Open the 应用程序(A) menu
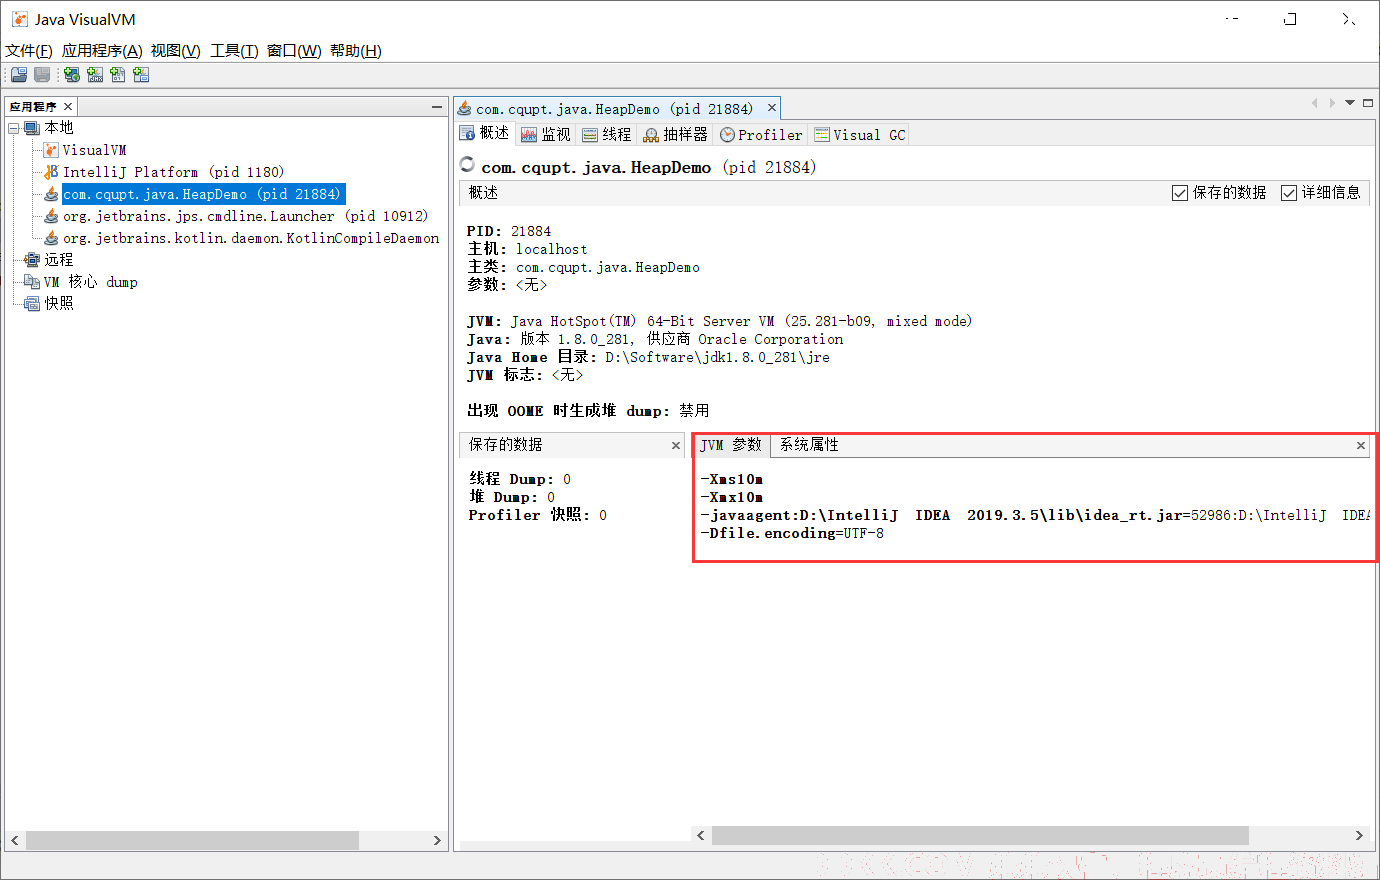The width and height of the screenshot is (1380, 880). [x=102, y=51]
